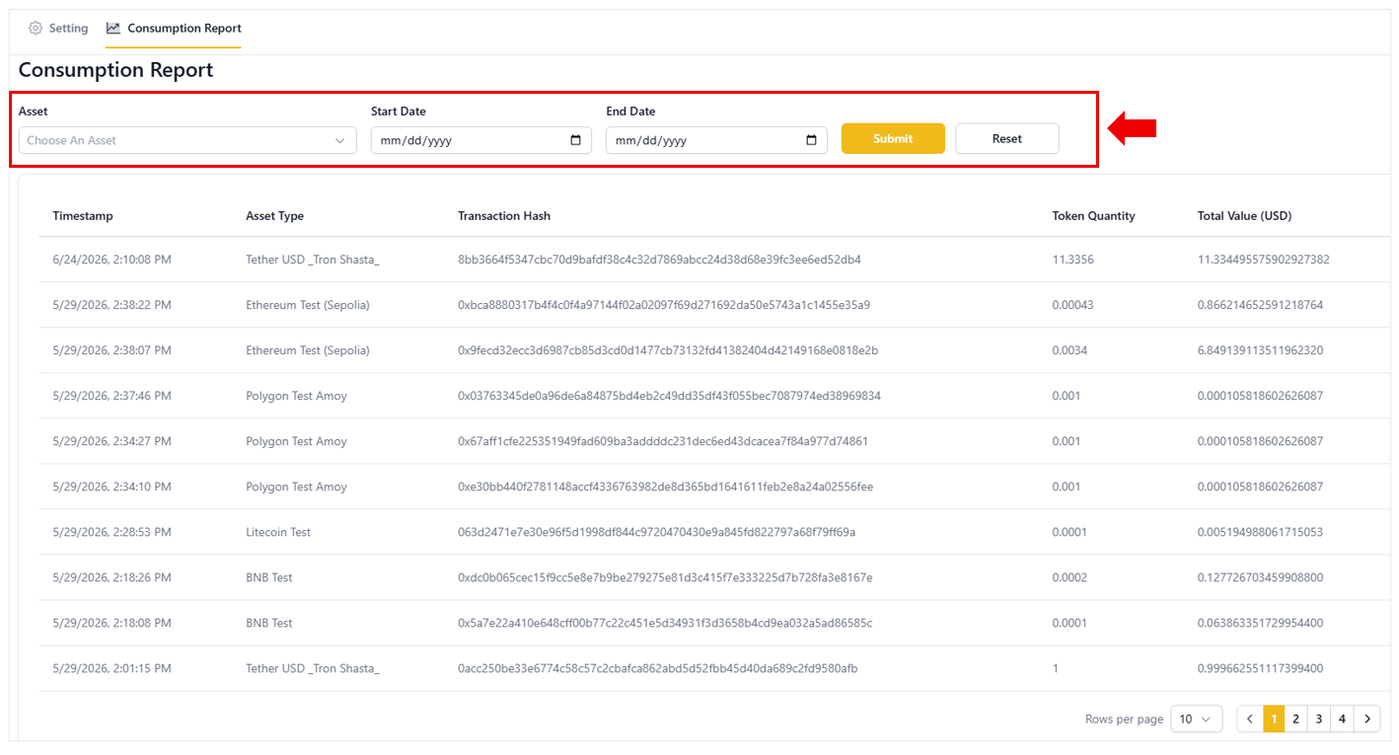Go to the previous page arrow
1399x755 pixels.
coord(1250,719)
